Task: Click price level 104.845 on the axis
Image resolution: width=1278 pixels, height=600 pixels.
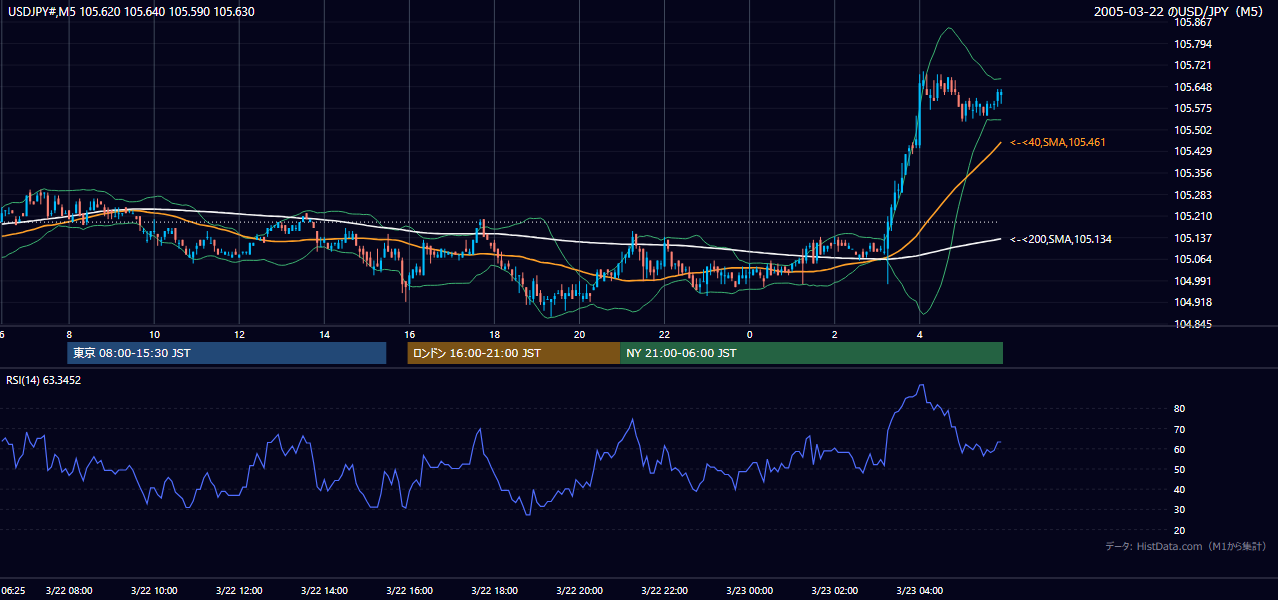Action: [x=1191, y=324]
